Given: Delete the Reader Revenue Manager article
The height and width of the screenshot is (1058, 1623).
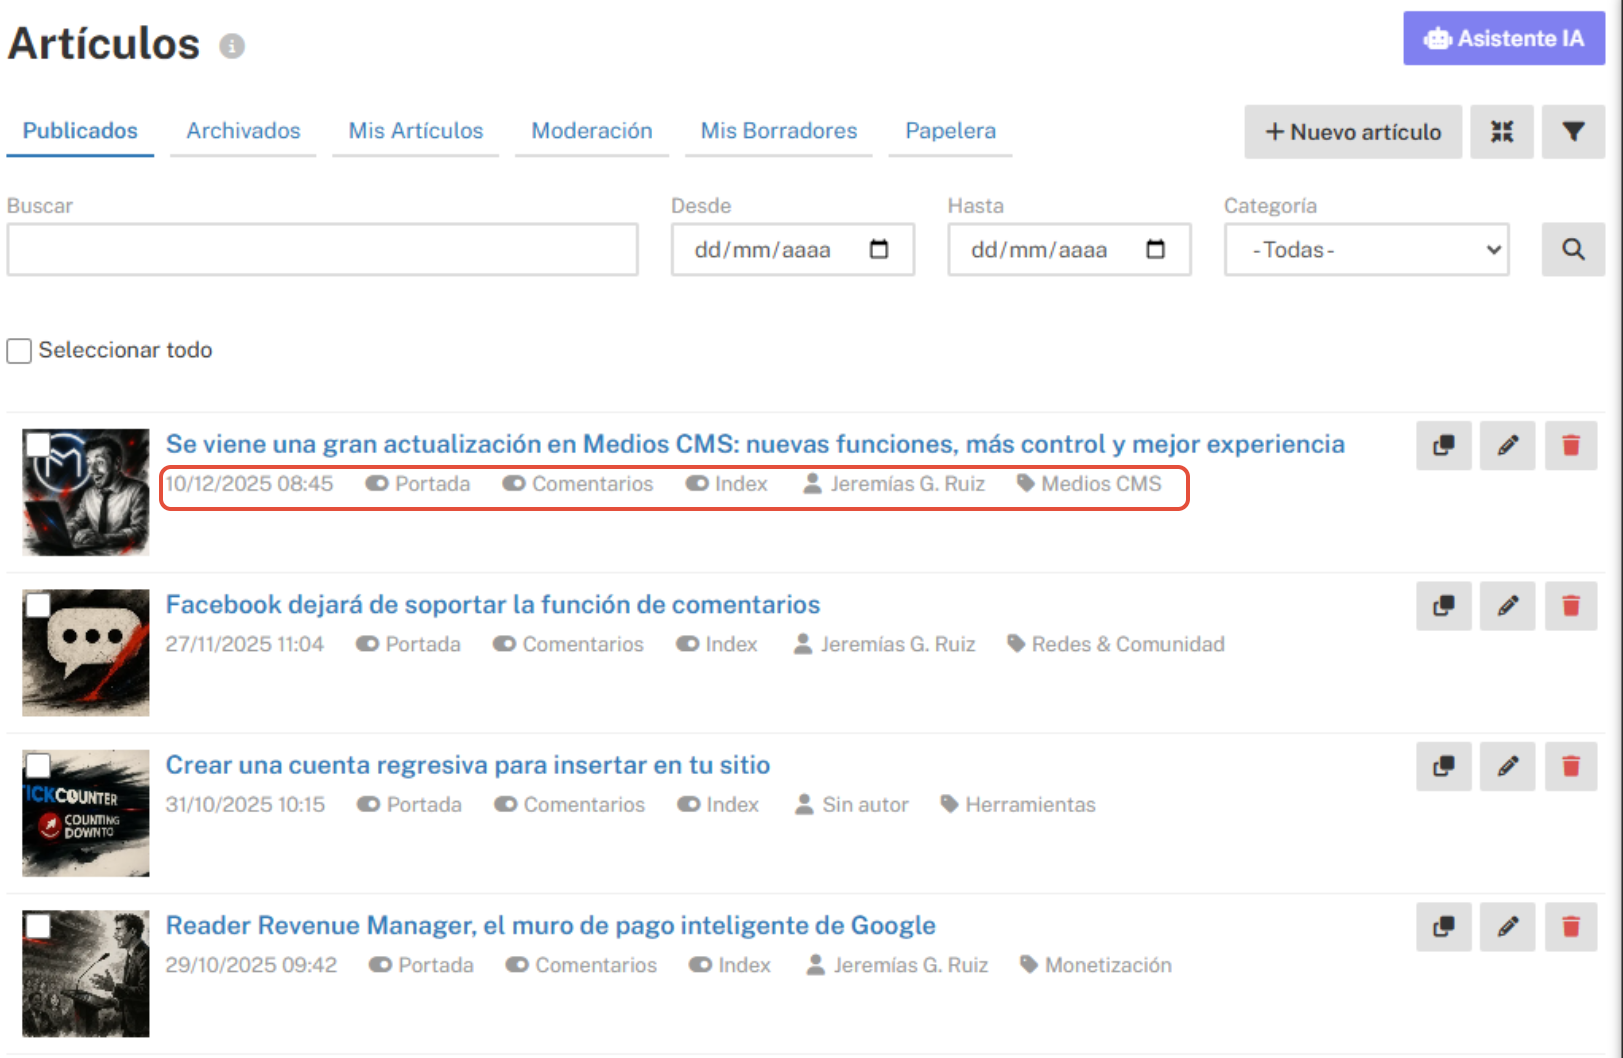Looking at the screenshot, I should (x=1571, y=927).
